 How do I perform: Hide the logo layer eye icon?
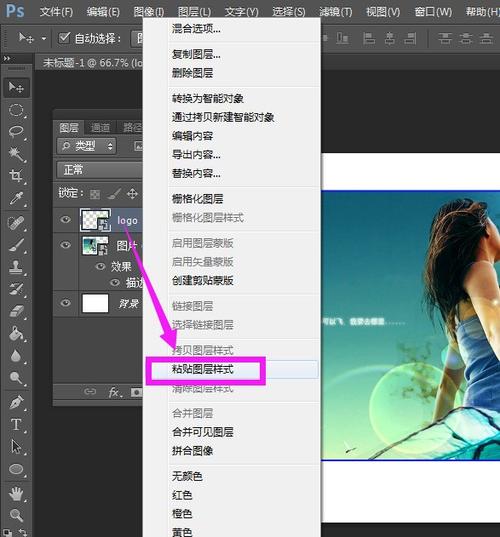tap(65, 219)
